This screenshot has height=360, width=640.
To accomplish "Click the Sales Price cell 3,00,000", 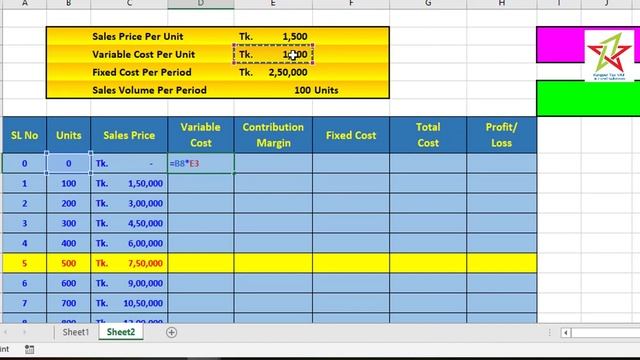I will click(129, 203).
